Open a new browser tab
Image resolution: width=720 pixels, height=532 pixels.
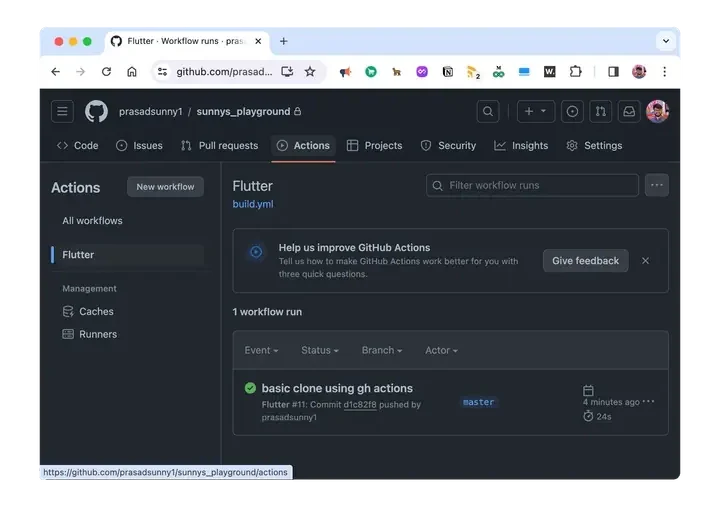click(284, 41)
